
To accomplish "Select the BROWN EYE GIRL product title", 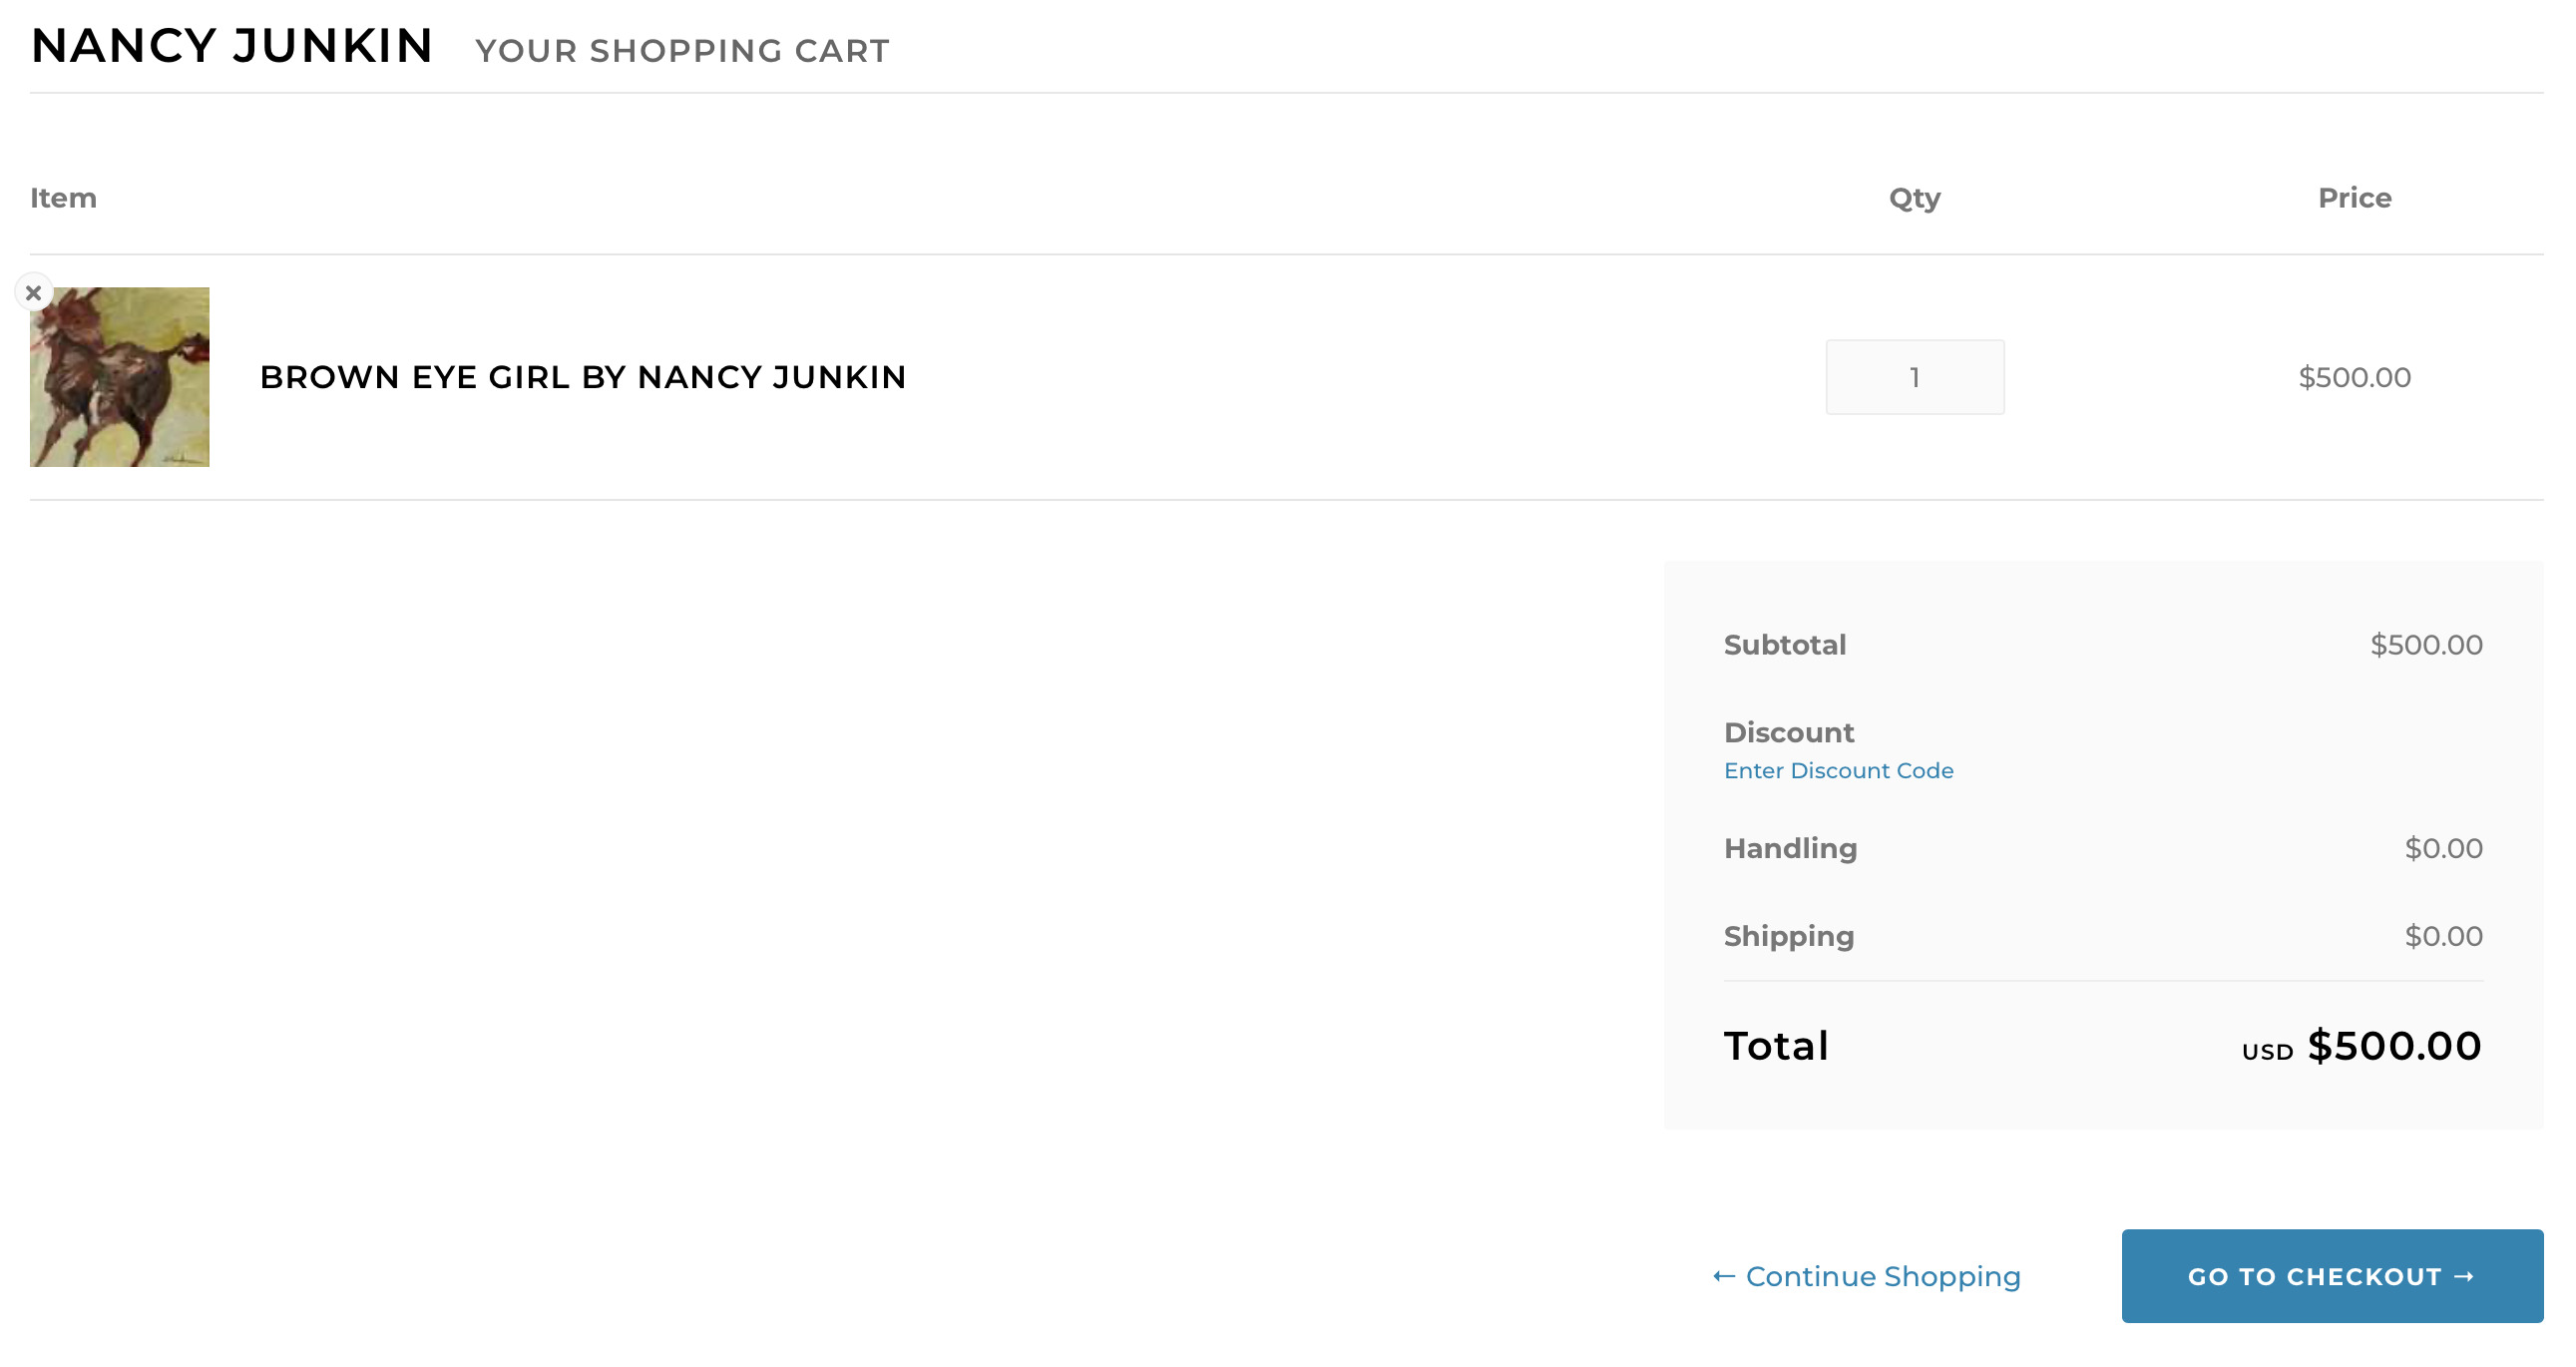I will click(583, 377).
